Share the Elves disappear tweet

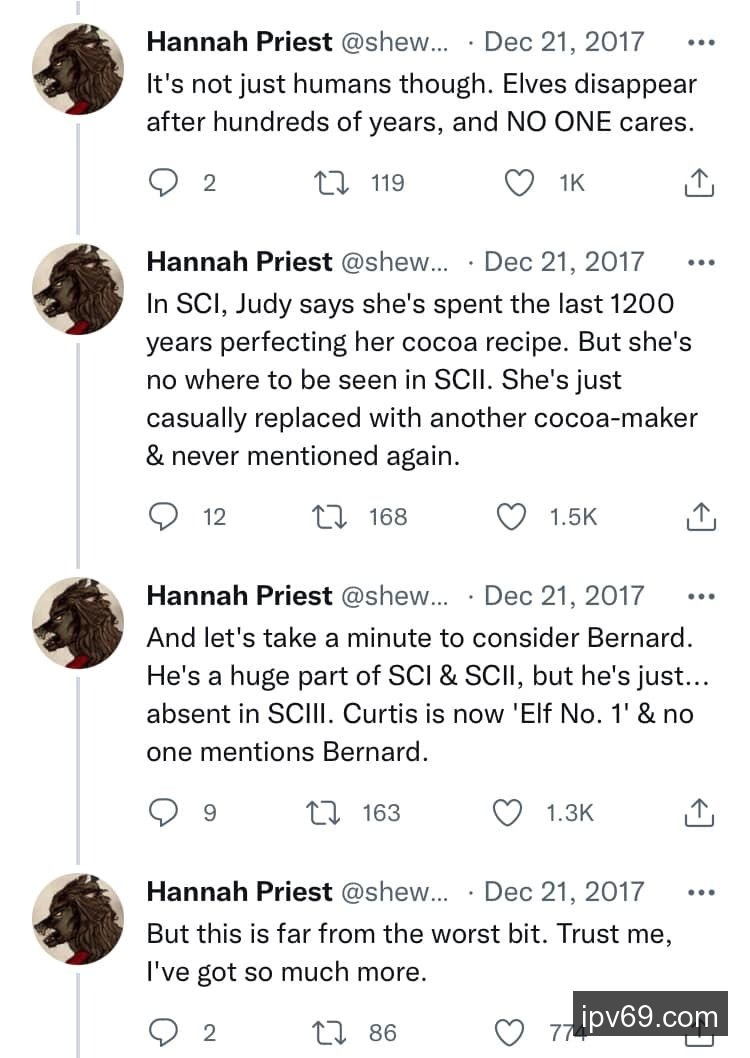pos(699,182)
